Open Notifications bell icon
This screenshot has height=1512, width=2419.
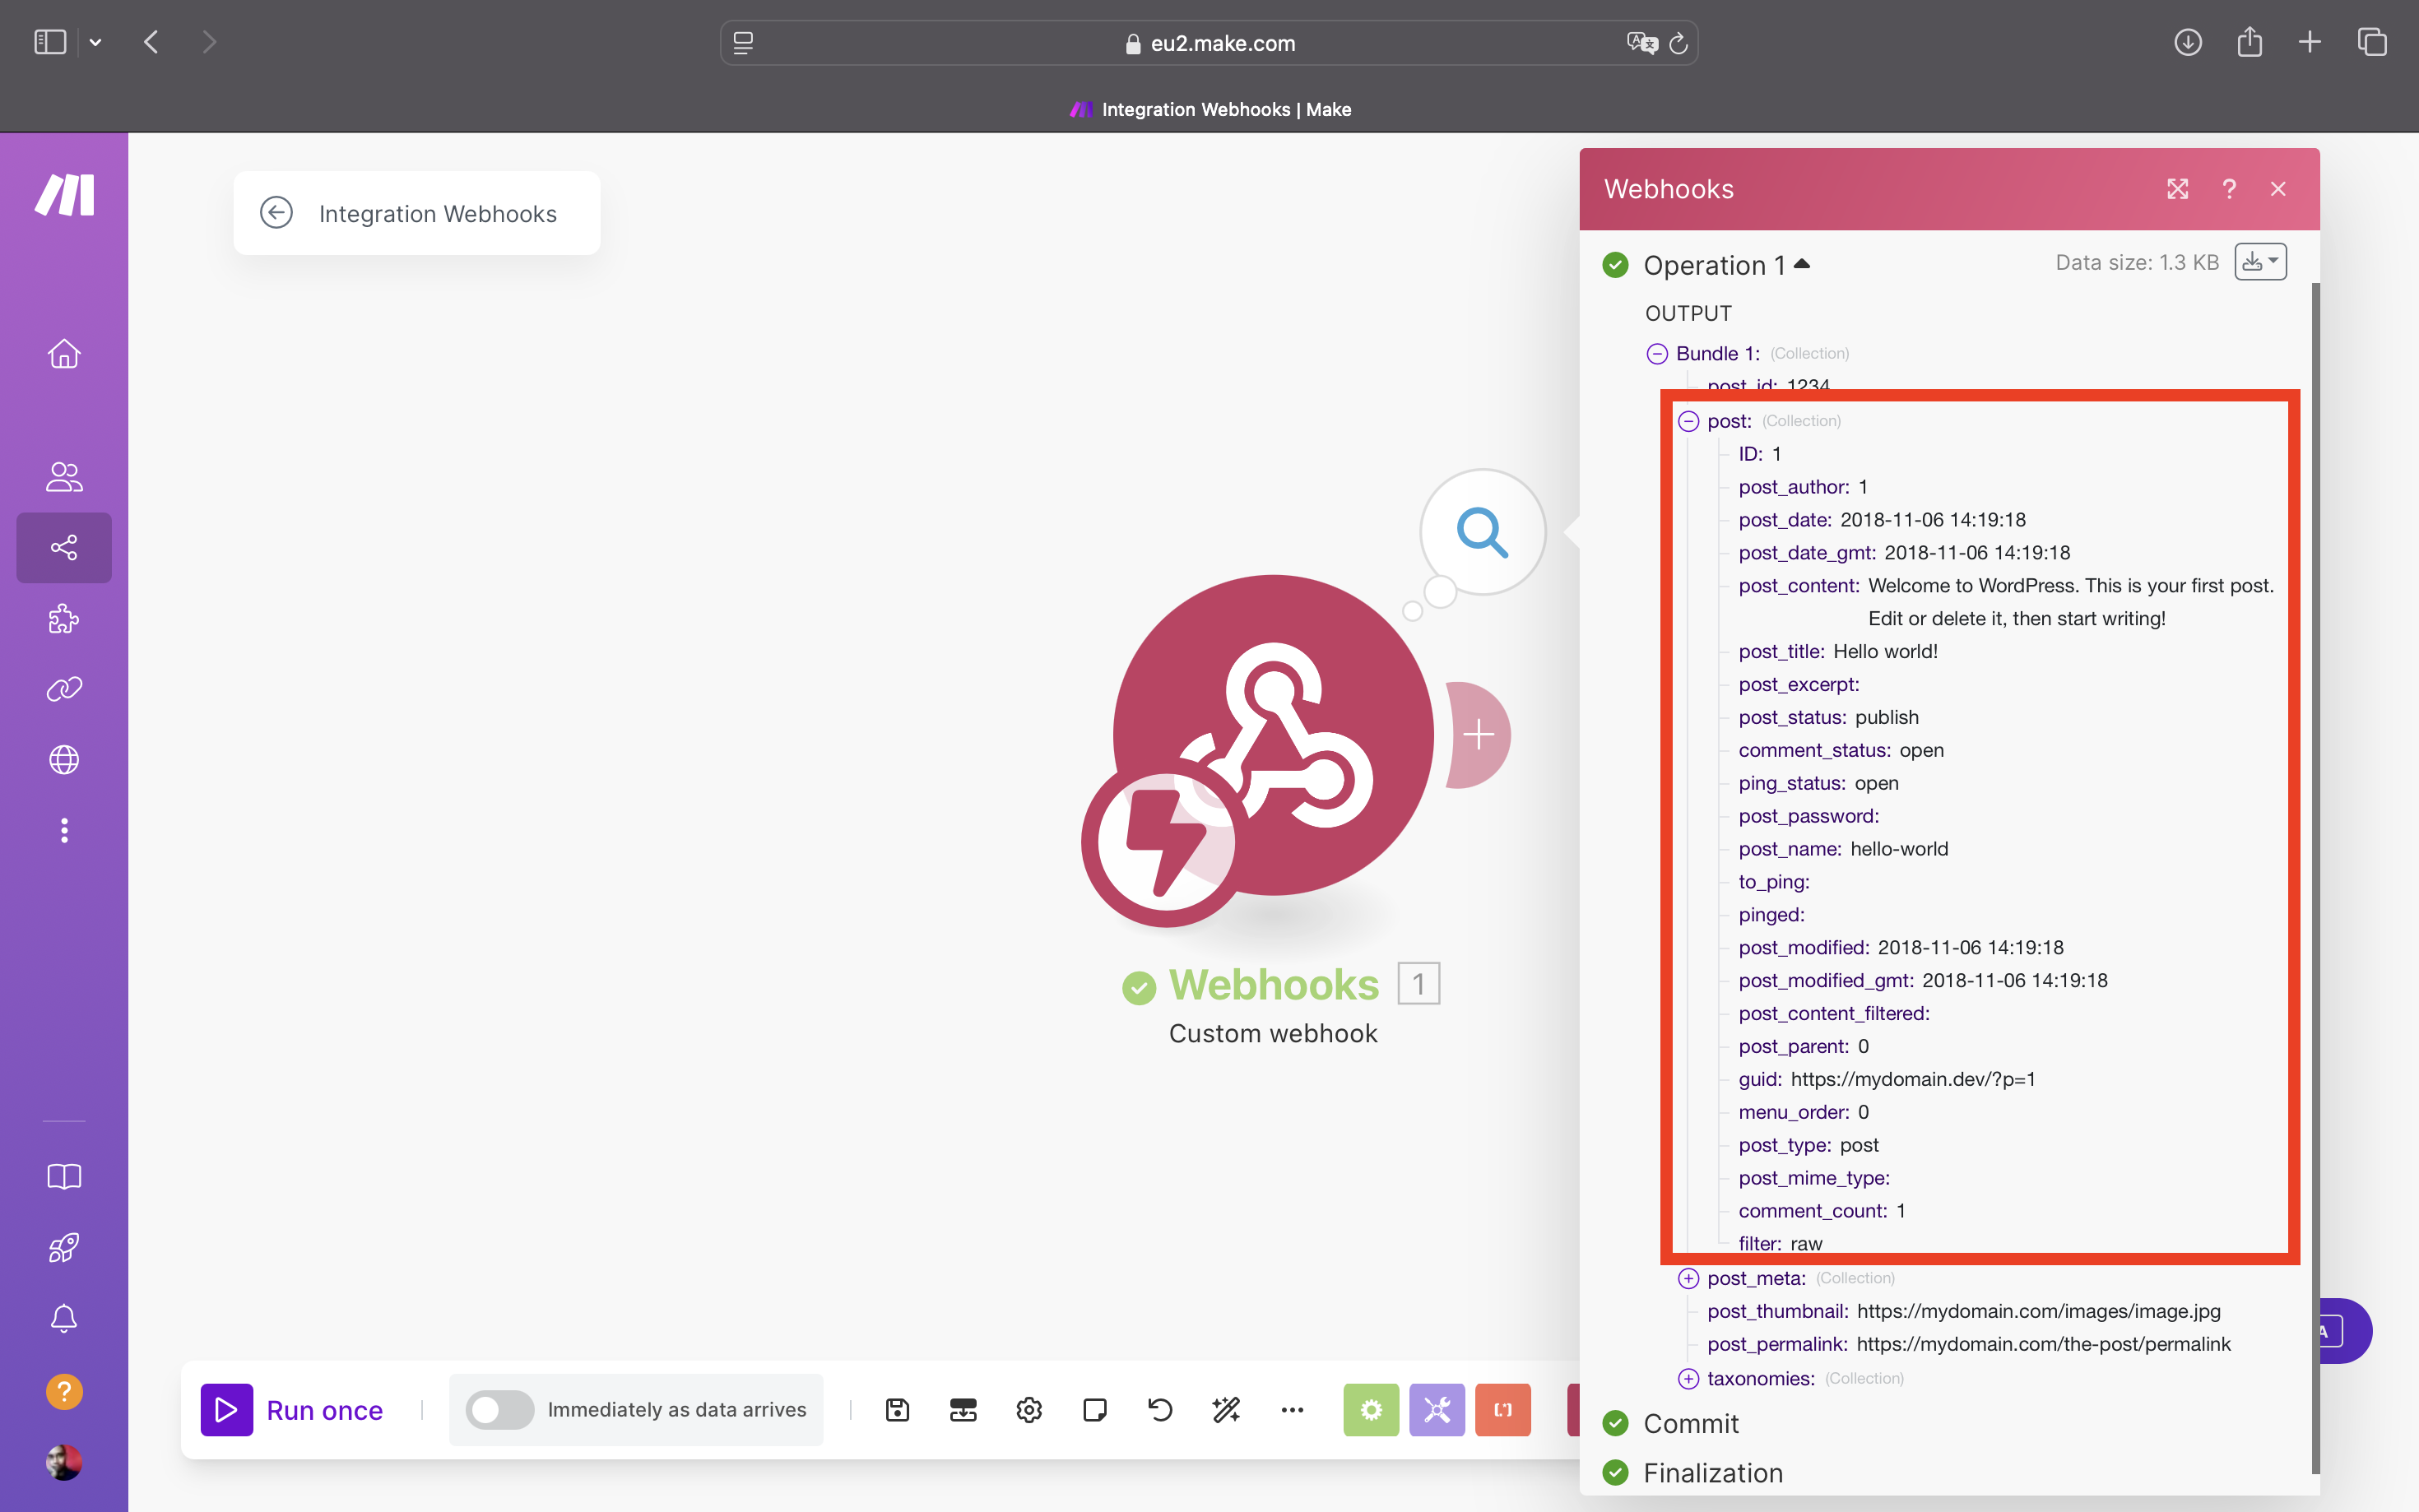[64, 1319]
